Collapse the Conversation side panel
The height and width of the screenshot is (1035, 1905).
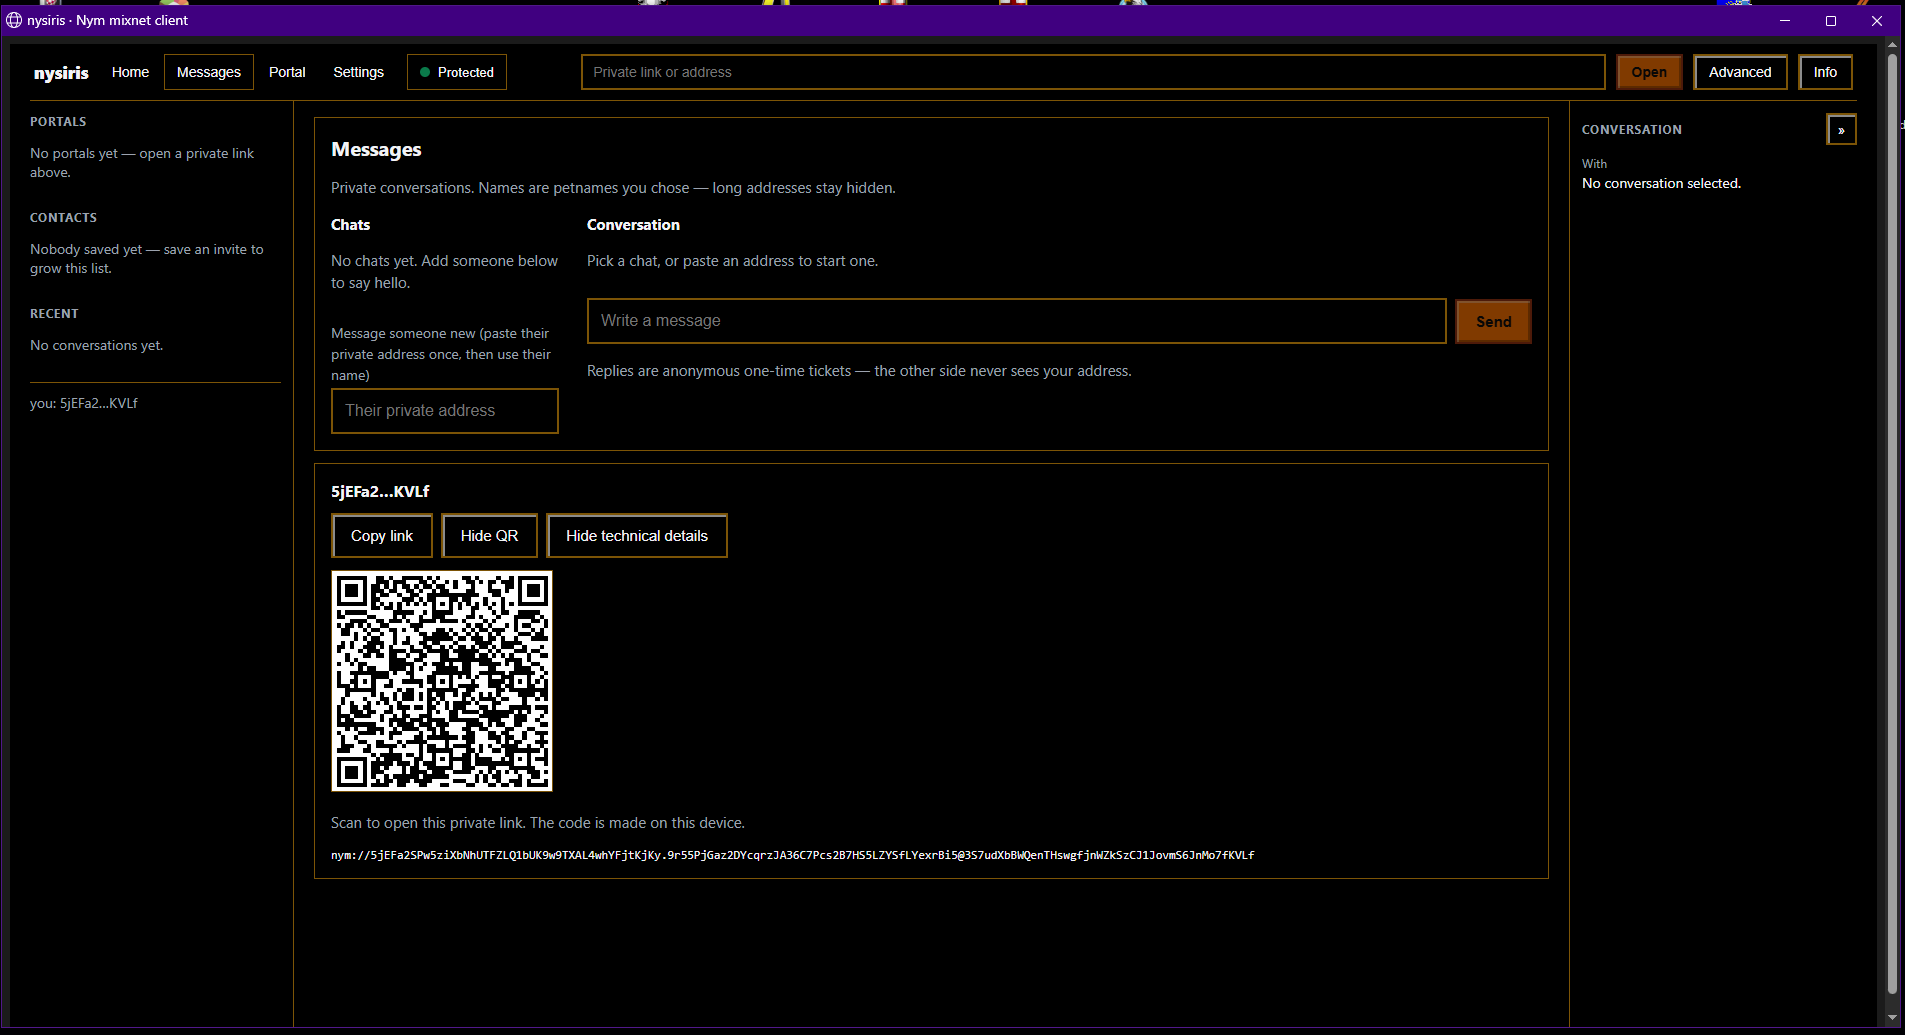pos(1841,130)
